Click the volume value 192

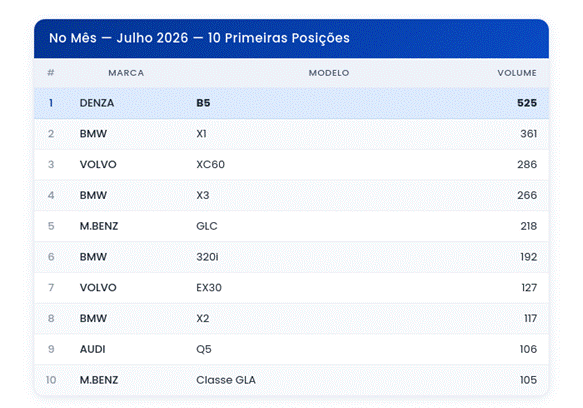coord(528,257)
